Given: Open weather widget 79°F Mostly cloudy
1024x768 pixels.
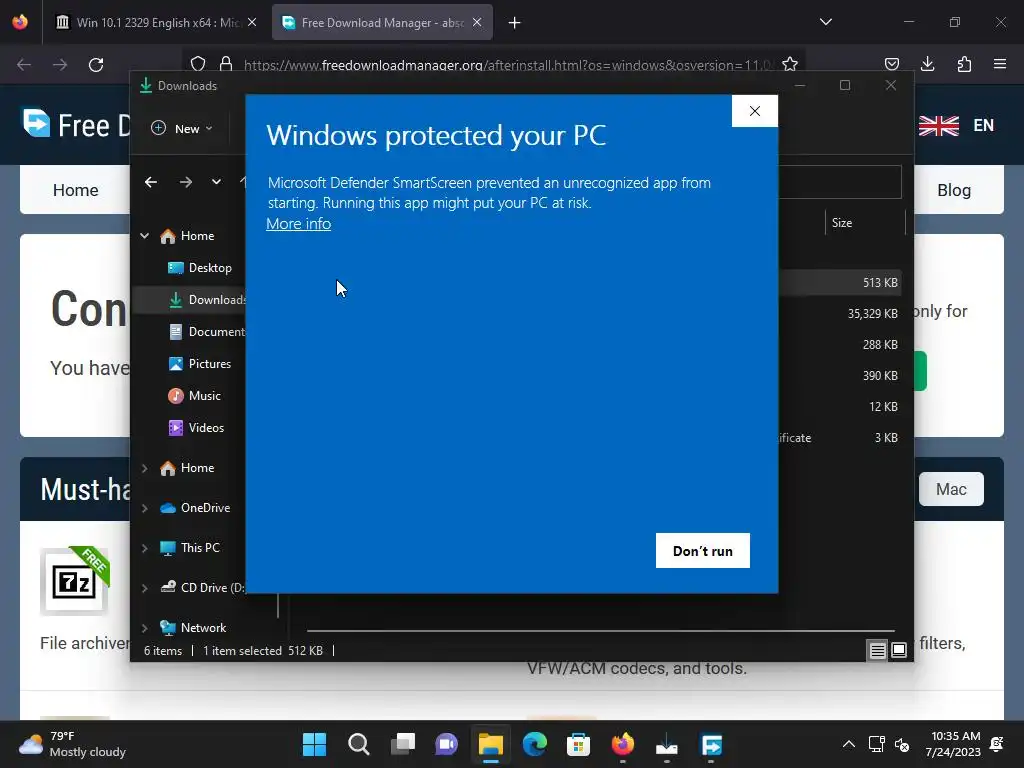Looking at the screenshot, I should pyautogui.click(x=72, y=744).
